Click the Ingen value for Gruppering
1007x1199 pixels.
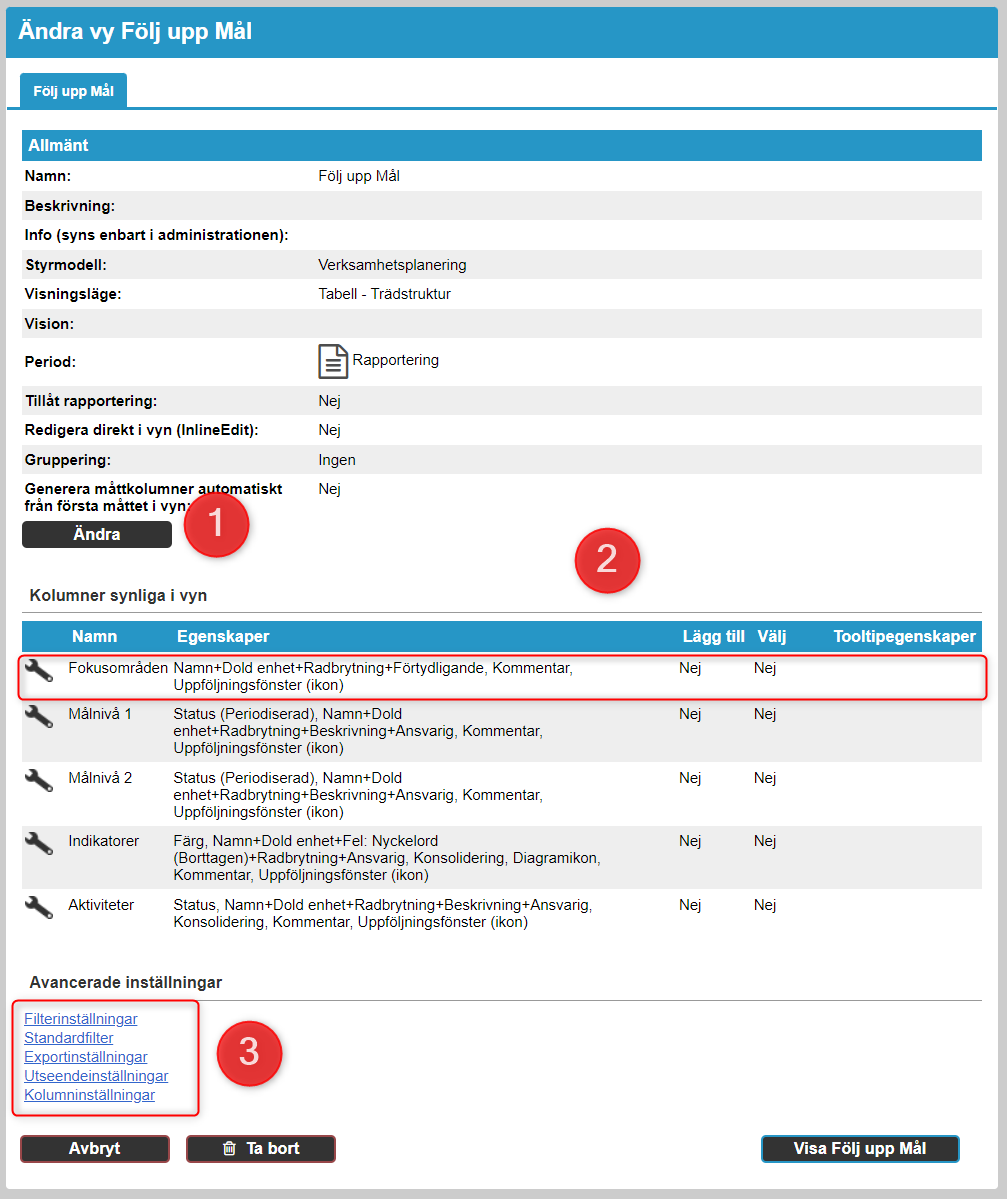(x=337, y=460)
